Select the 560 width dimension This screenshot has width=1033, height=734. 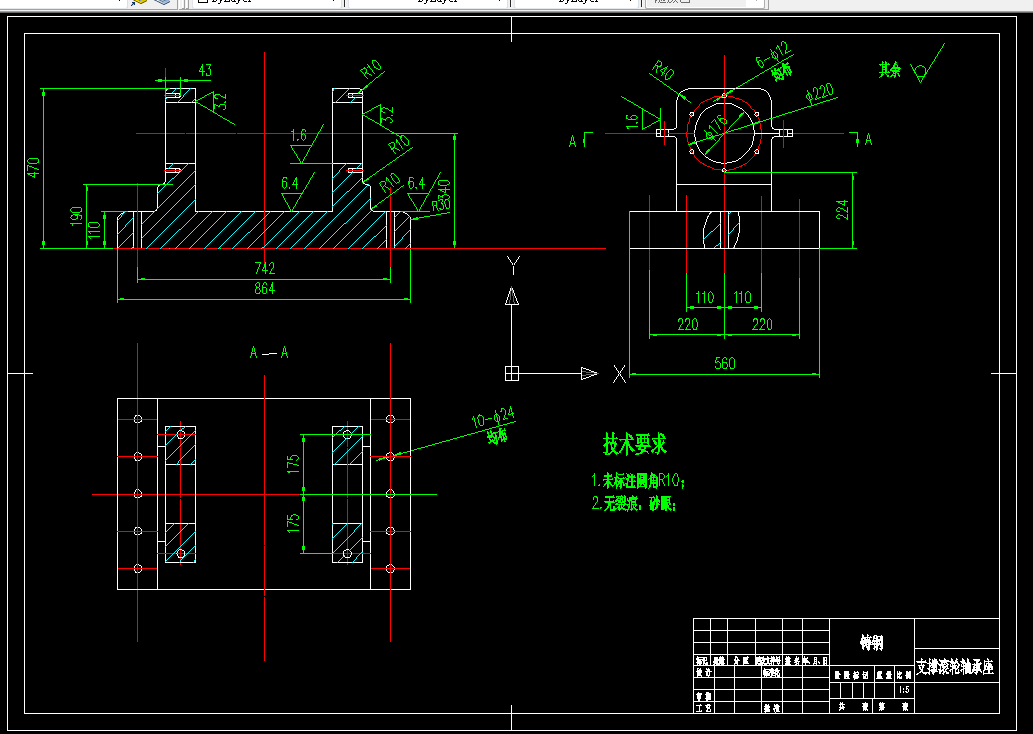tap(725, 364)
